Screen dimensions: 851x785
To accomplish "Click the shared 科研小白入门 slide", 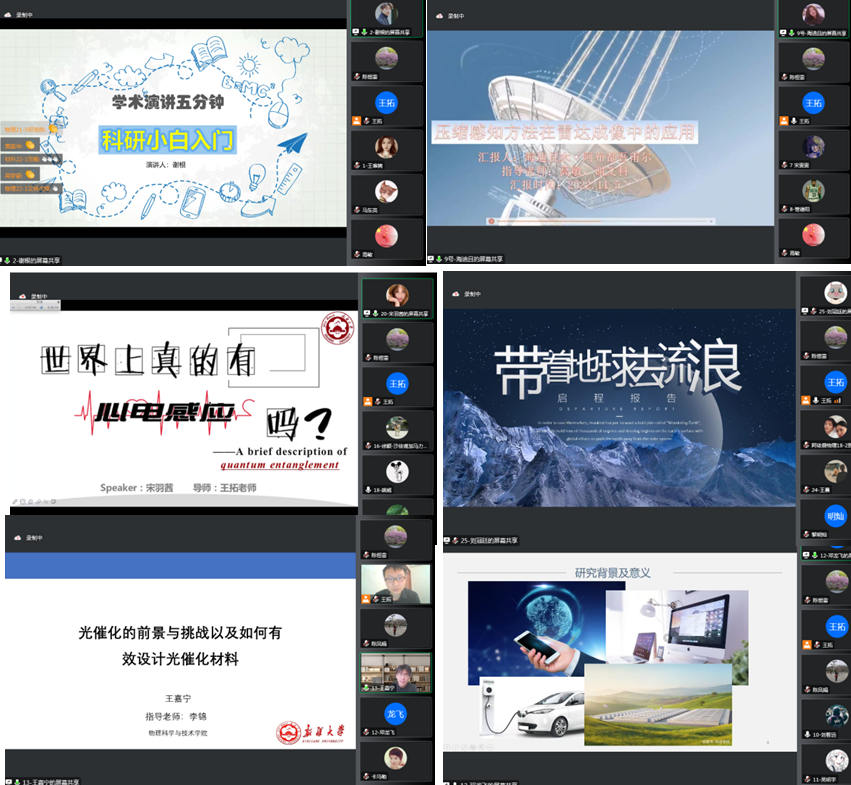I will 173,128.
